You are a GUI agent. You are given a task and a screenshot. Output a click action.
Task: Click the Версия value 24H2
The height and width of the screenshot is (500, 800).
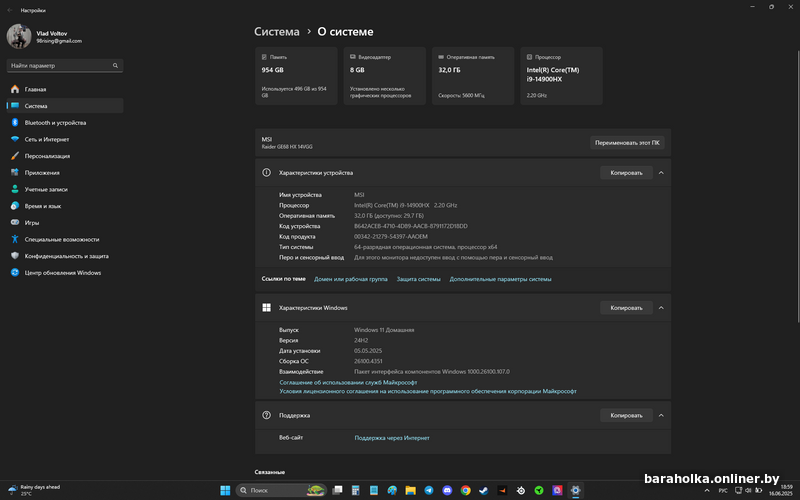click(x=361, y=340)
